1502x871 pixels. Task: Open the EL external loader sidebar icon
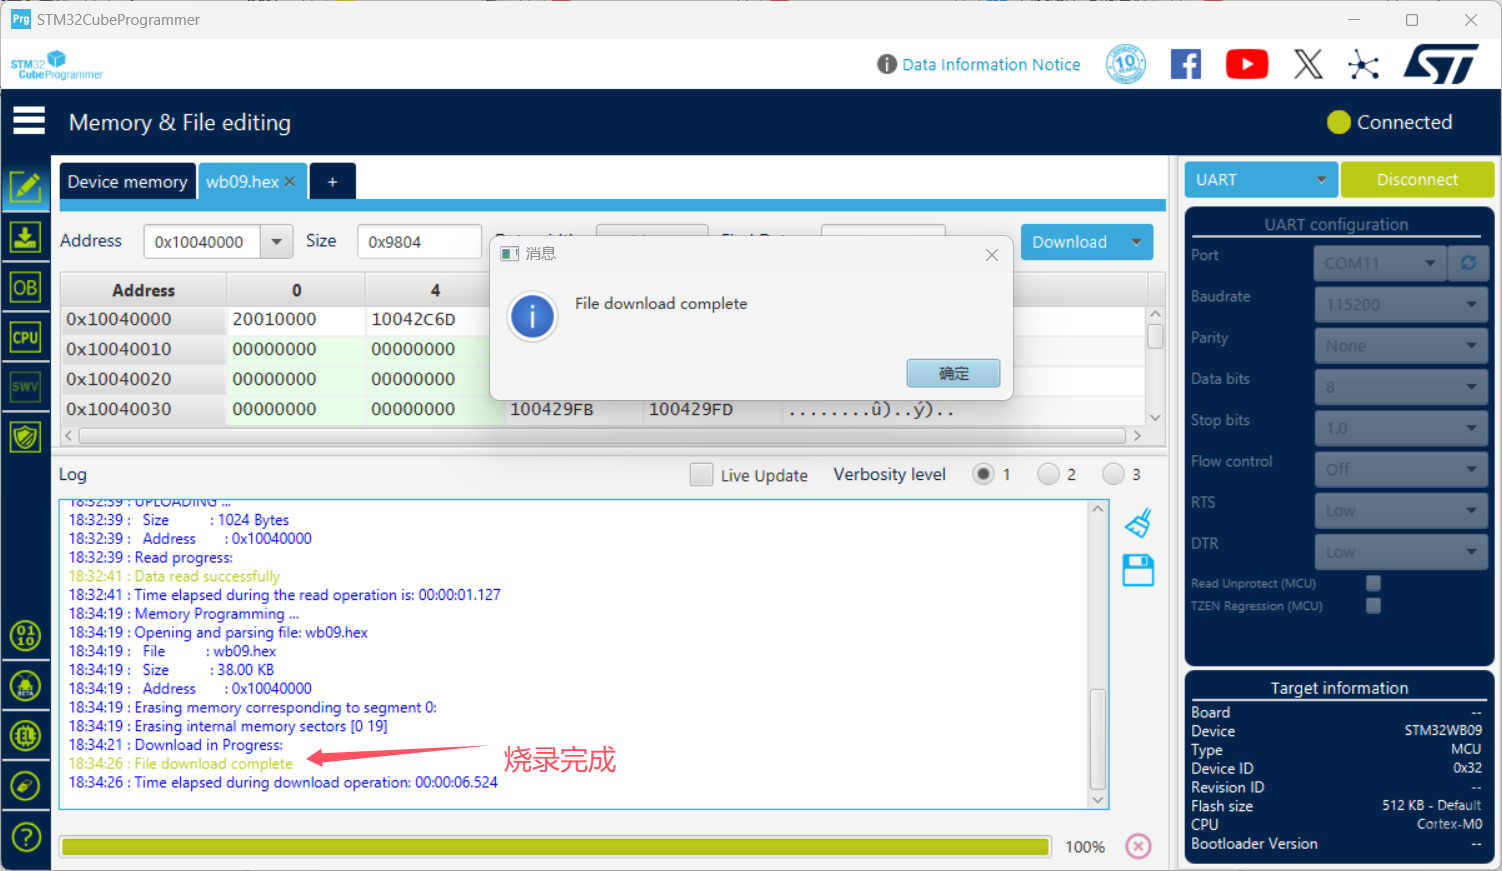tap(25, 736)
